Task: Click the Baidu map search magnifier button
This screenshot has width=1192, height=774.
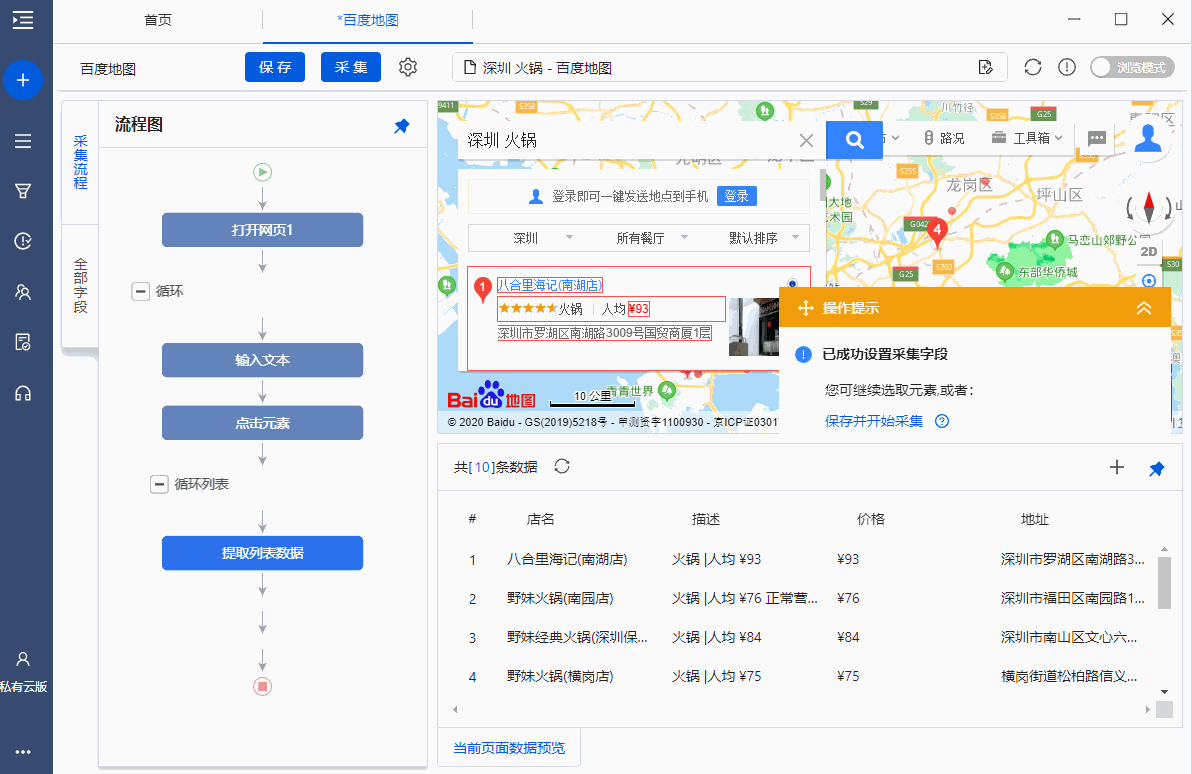Action: click(854, 140)
